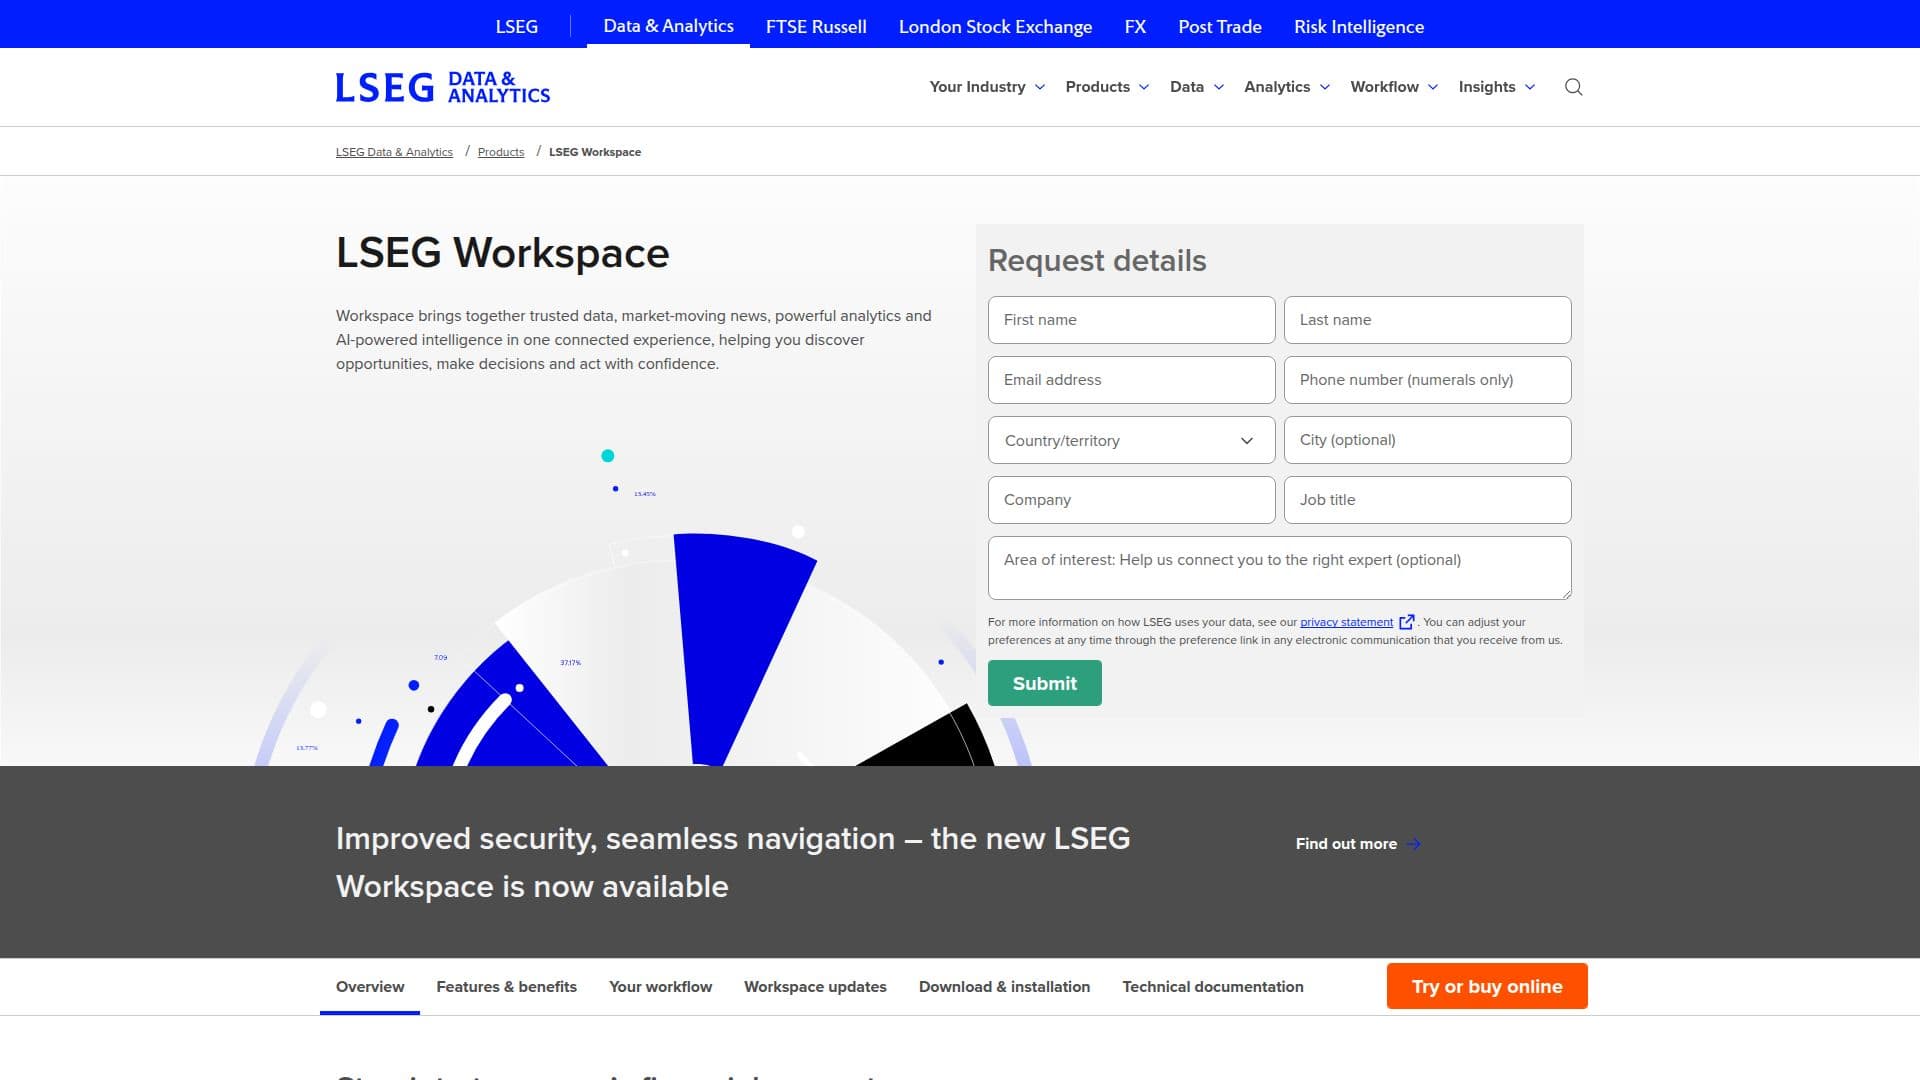Open the Country/territory select box
This screenshot has height=1080, width=1920.
(1131, 440)
